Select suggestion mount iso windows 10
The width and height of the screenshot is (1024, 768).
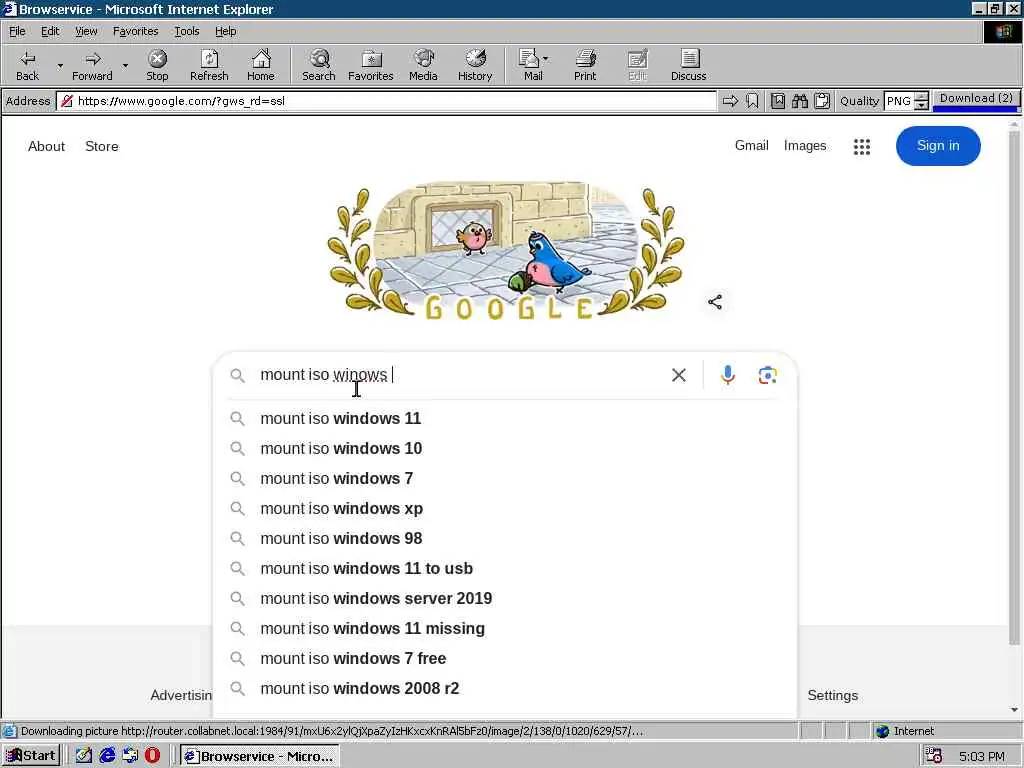[x=505, y=449]
